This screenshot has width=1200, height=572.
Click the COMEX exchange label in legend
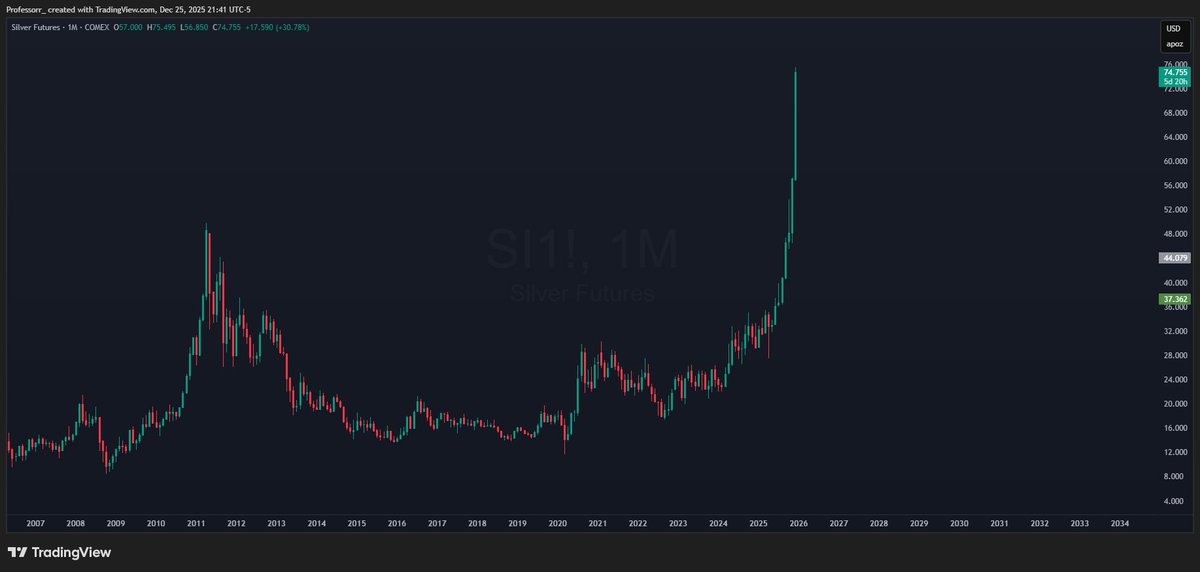click(97, 27)
